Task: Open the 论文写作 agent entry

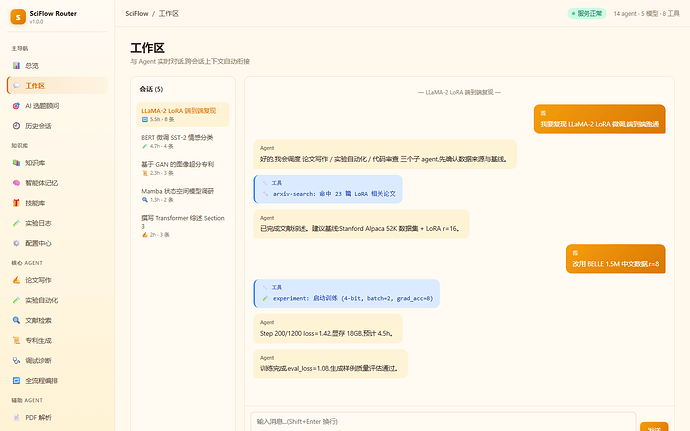Action: click(57, 280)
